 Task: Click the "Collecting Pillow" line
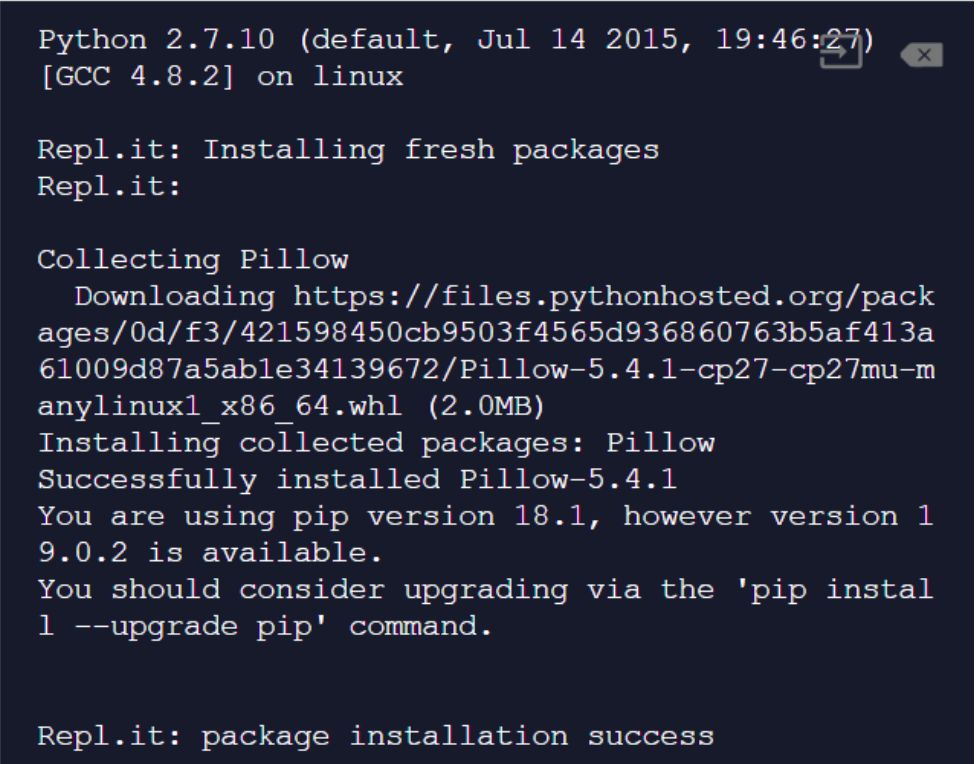(193, 260)
